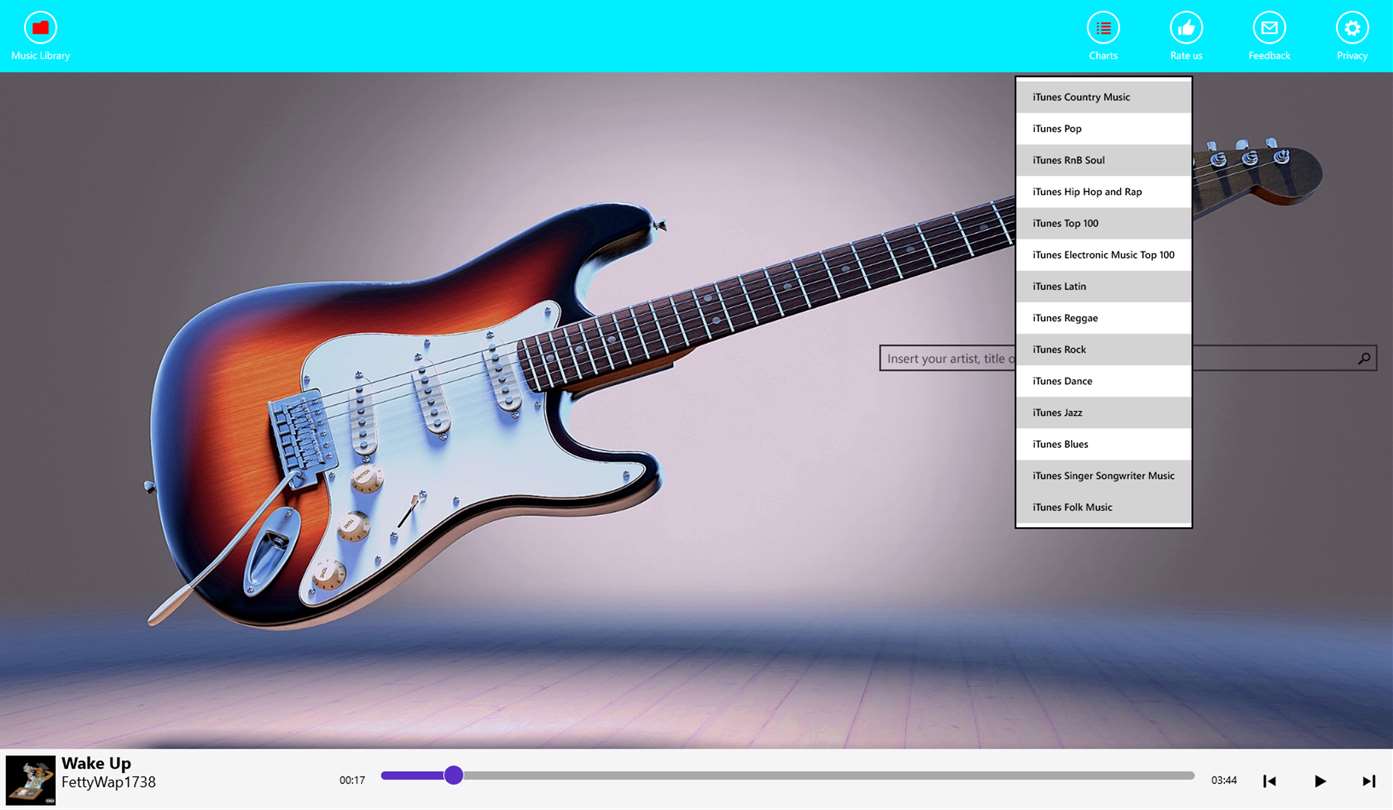Pick iTunes Singer Songwriter Music chart
Viewport: 1393px width, 810px height.
[1104, 475]
